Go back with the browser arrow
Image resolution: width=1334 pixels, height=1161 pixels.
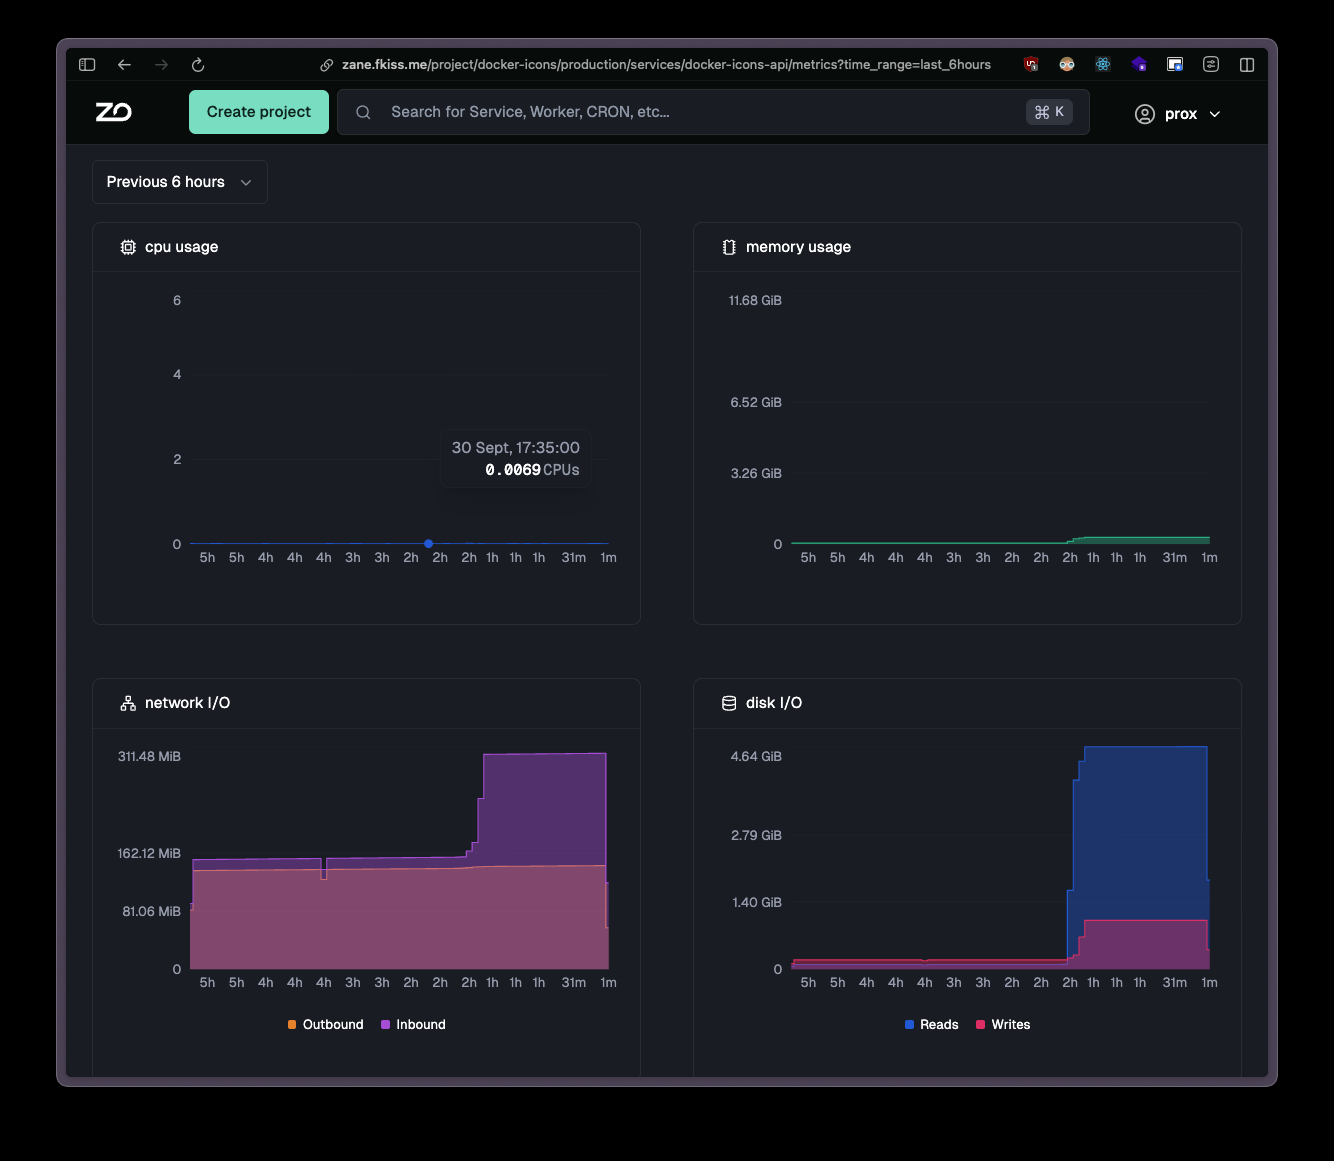pos(124,64)
